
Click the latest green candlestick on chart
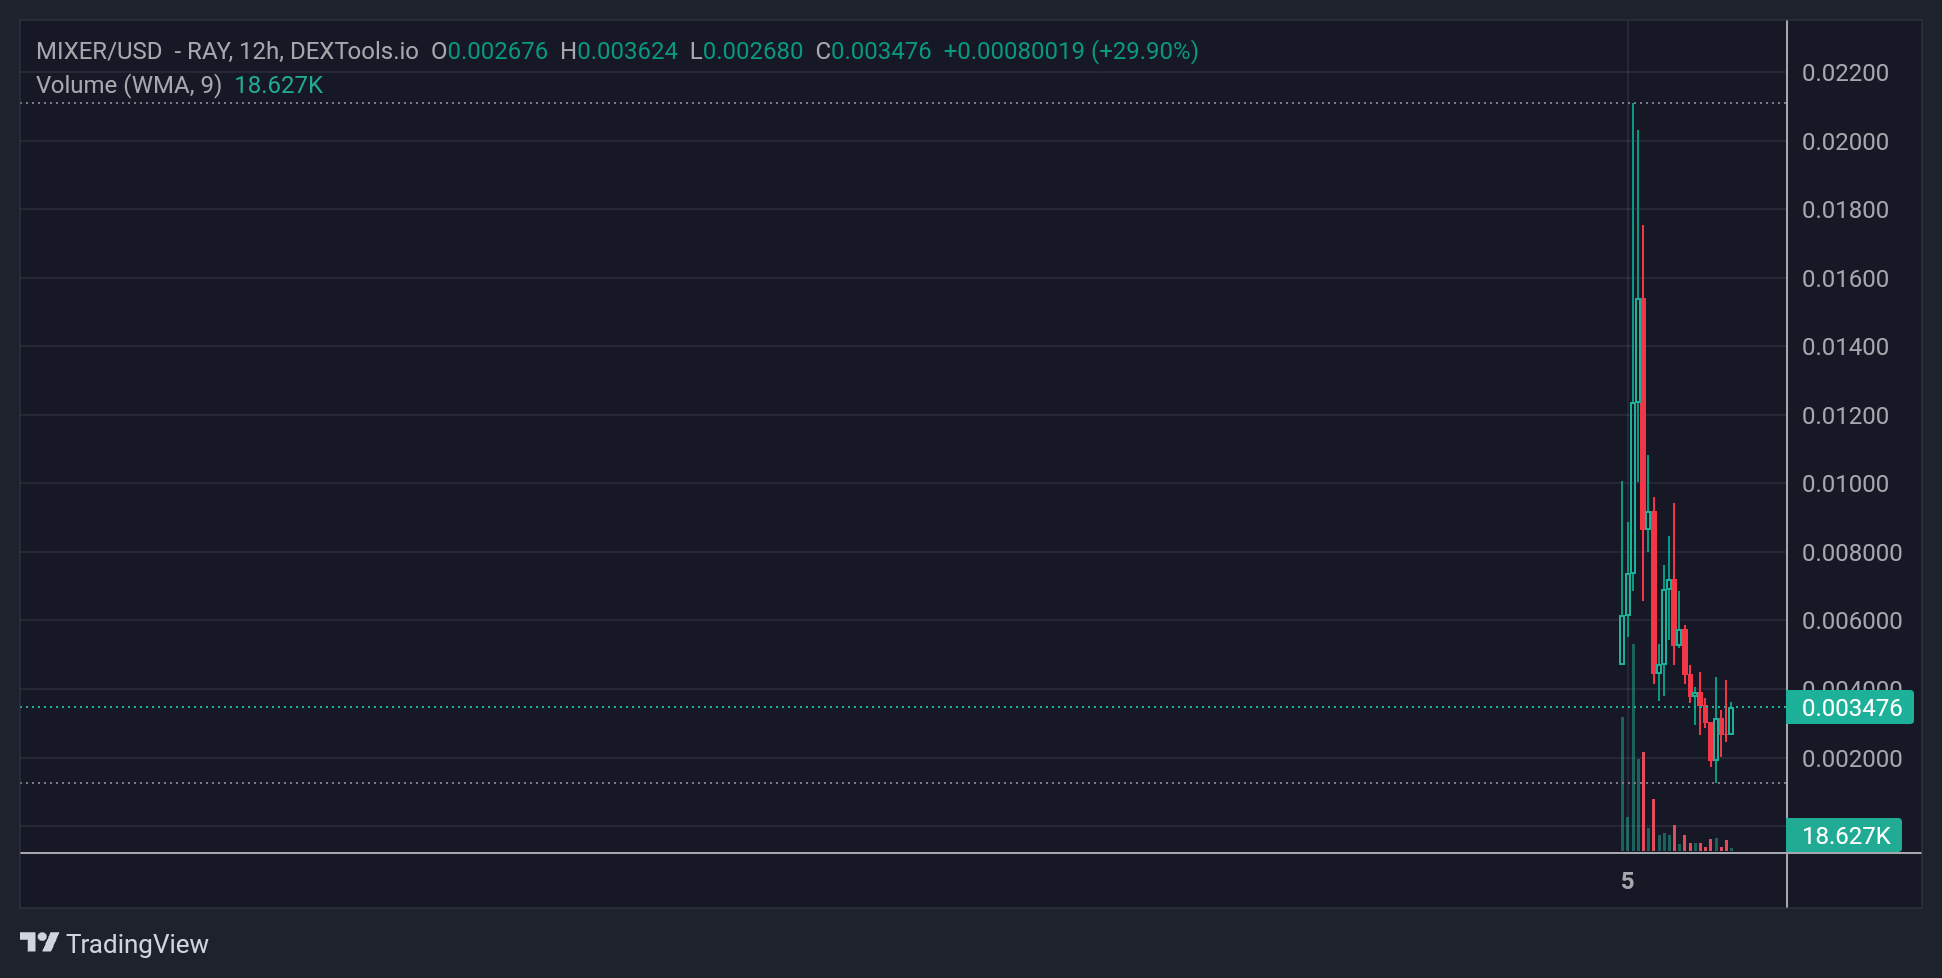[1731, 720]
